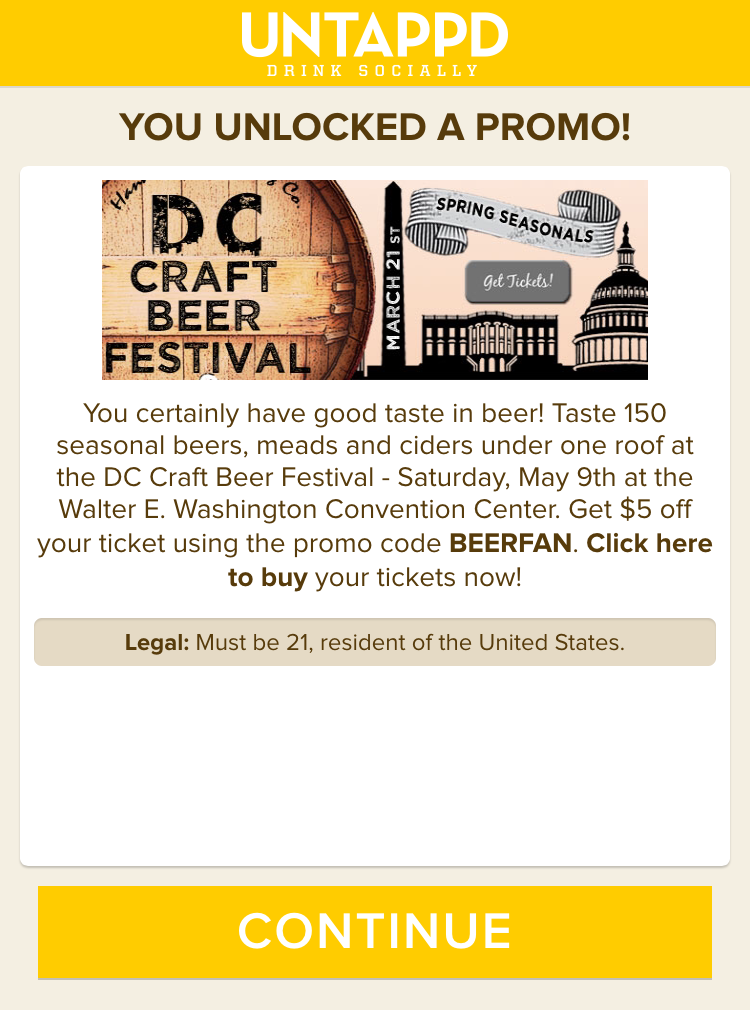Tap the 'Drink Socially' tagline

[x=374, y=70]
